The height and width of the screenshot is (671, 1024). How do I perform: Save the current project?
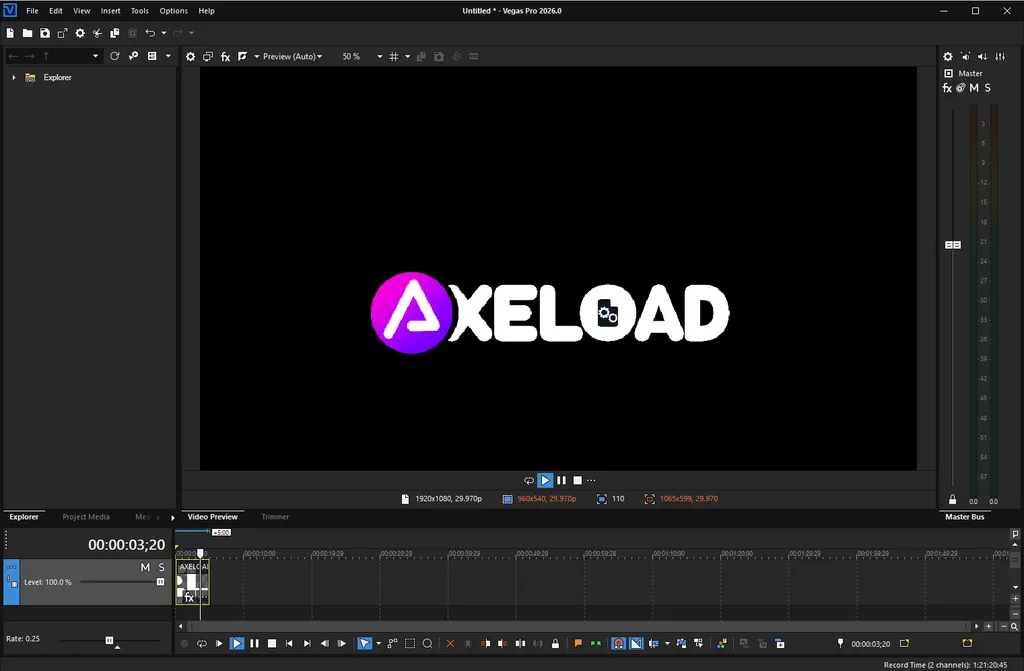pos(44,32)
